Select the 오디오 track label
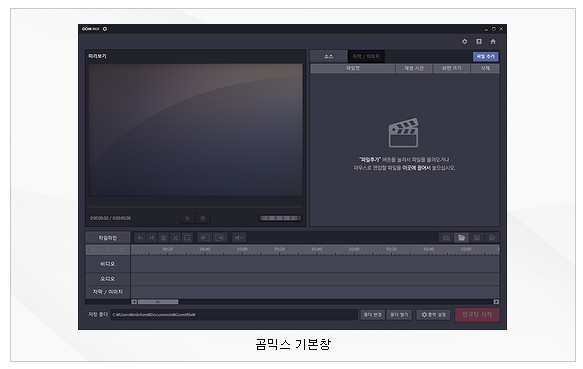The image size is (583, 369). click(x=108, y=279)
